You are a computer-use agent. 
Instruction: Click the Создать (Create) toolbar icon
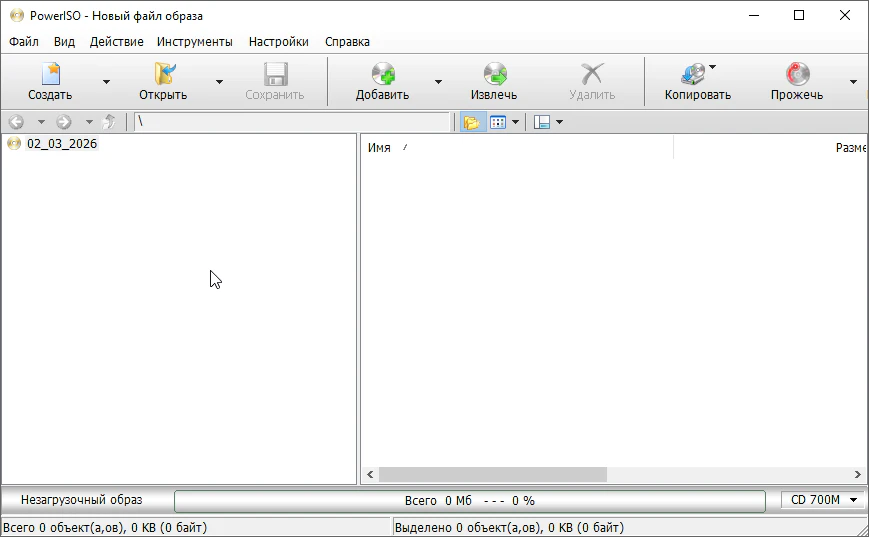(x=50, y=75)
